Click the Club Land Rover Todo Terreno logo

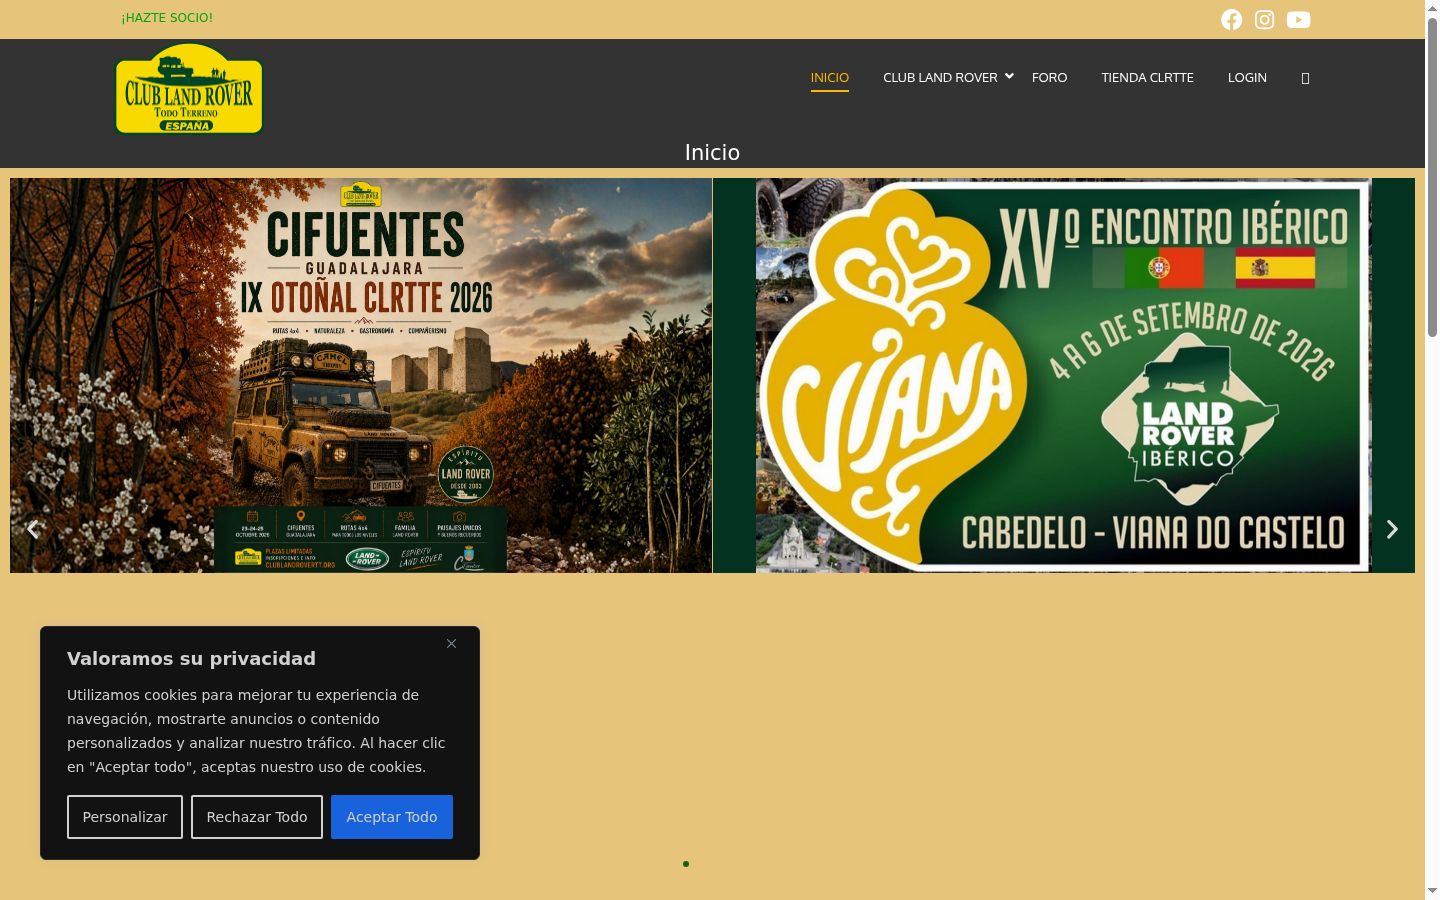[189, 89]
